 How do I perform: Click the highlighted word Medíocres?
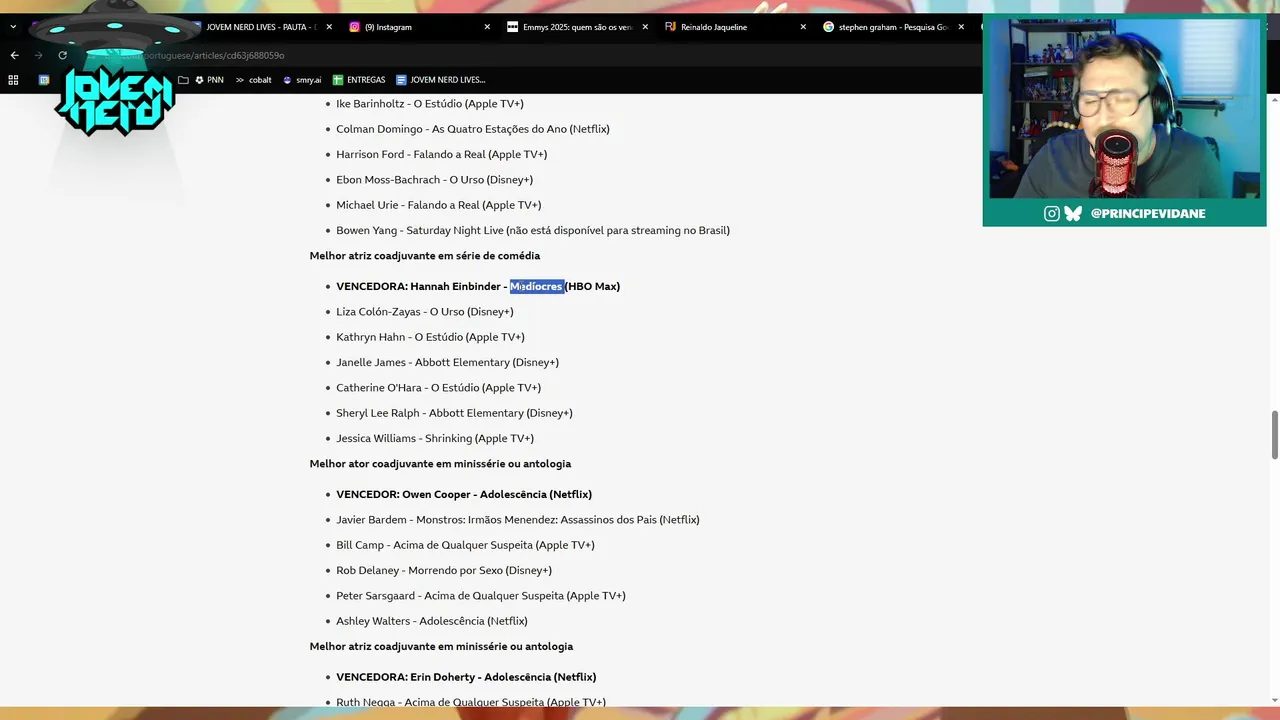tap(537, 286)
